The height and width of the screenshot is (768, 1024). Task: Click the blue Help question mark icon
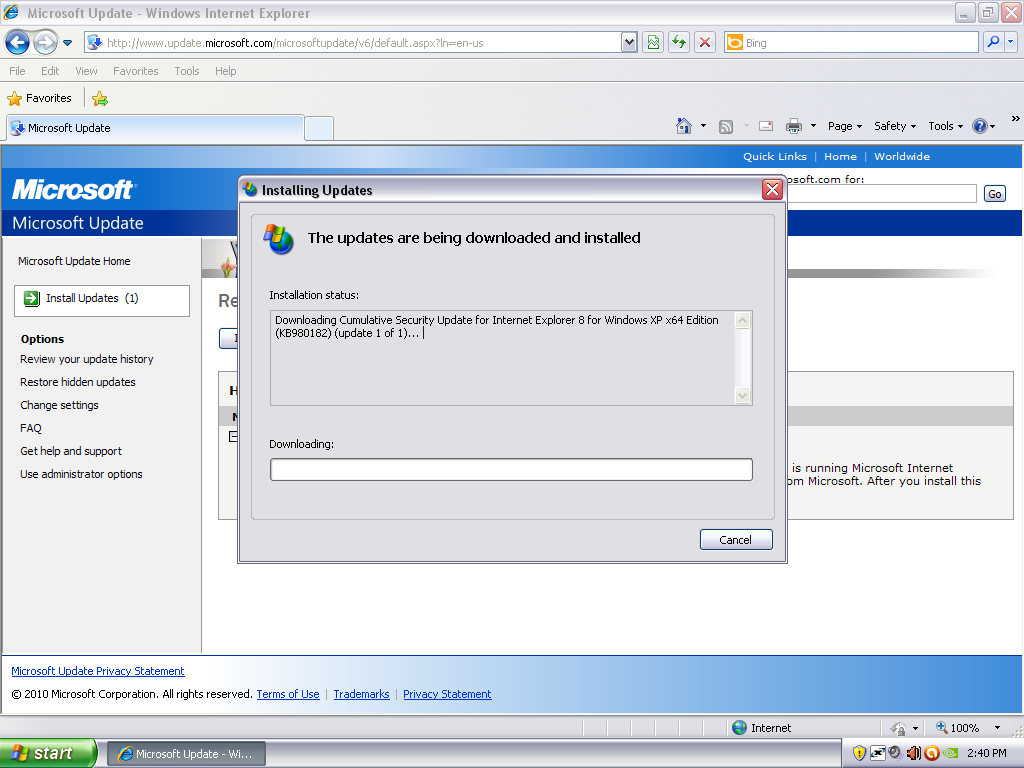coord(980,126)
